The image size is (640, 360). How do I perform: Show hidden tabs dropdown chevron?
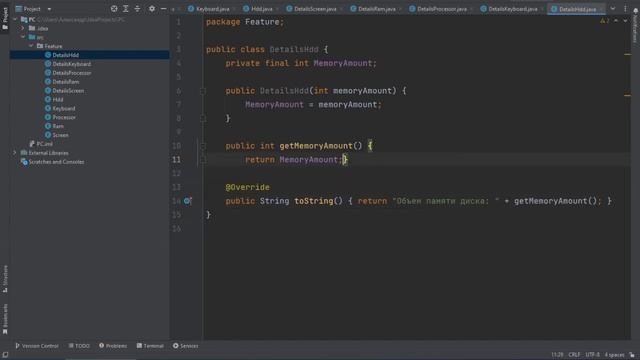point(613,9)
